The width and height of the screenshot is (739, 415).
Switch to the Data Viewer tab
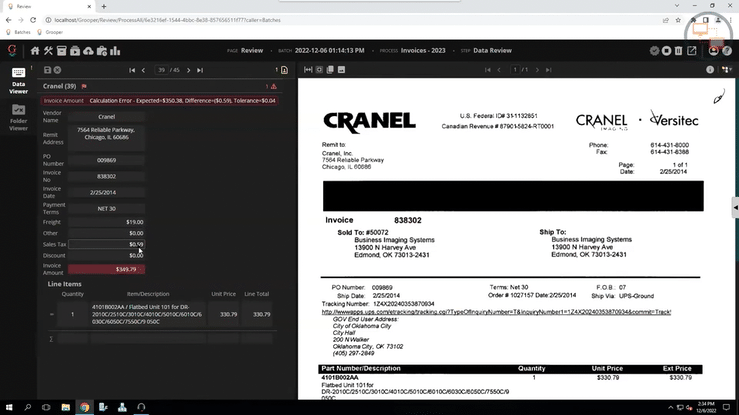click(x=18, y=79)
